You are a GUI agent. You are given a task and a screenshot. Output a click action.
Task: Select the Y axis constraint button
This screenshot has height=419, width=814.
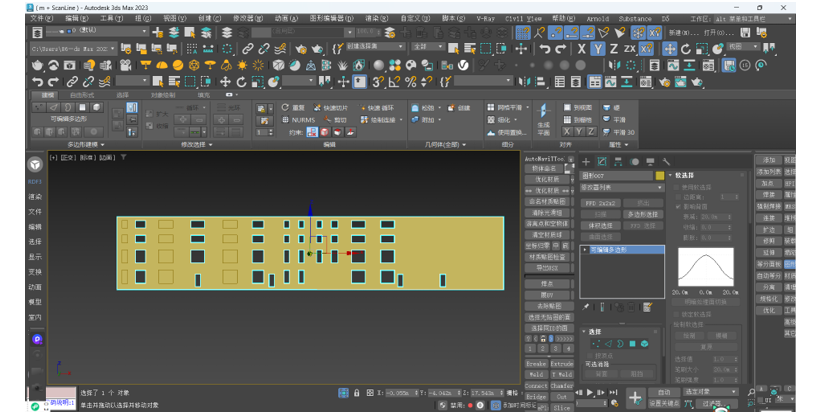pyautogui.click(x=598, y=49)
